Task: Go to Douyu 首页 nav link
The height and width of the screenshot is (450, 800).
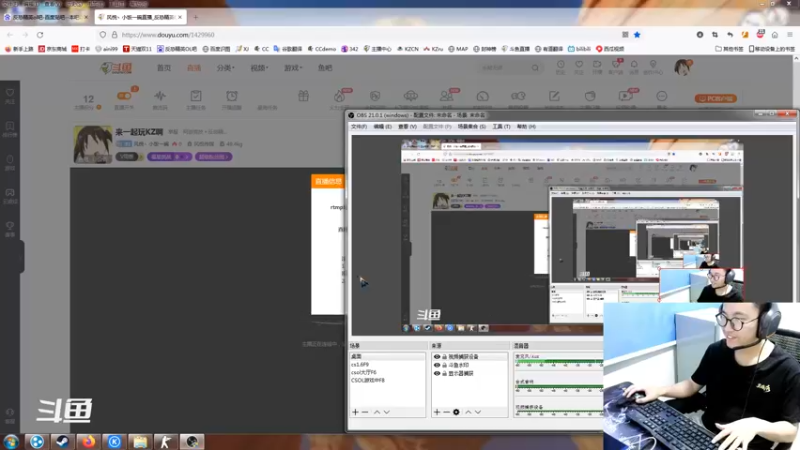Action: coord(164,68)
